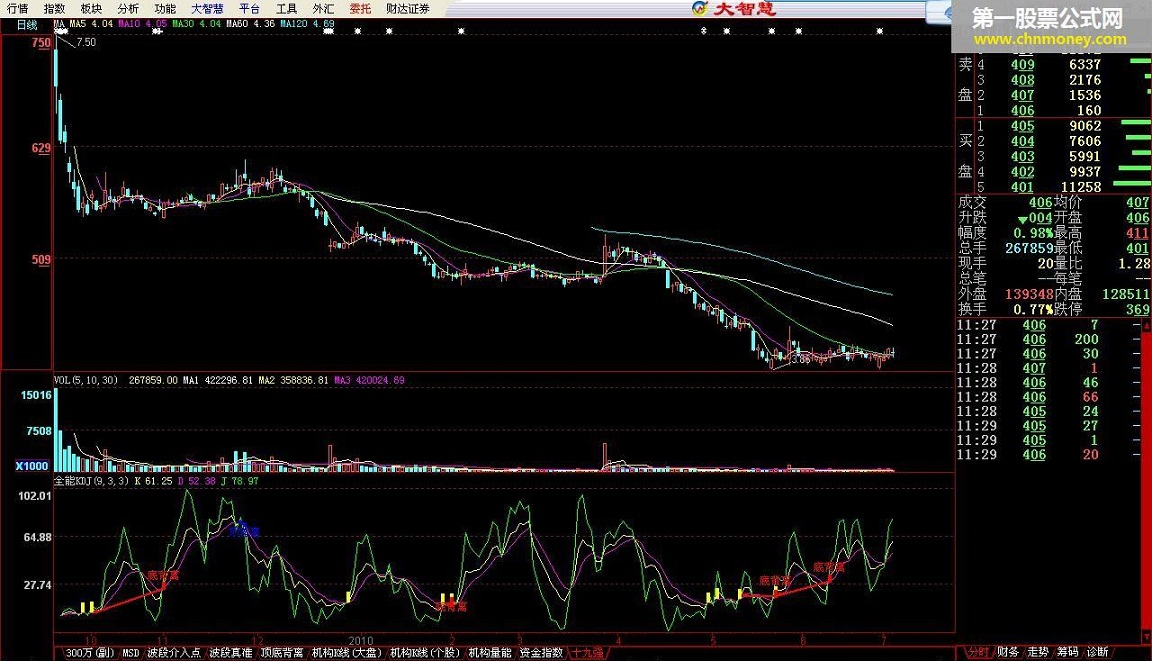Screen dimensions: 1152x661
Task: Click the 最高 value 411
Action: (x=1137, y=234)
